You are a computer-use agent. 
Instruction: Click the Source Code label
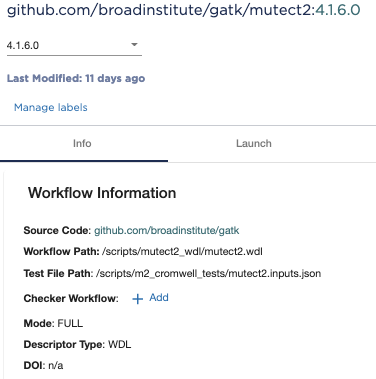click(57, 230)
